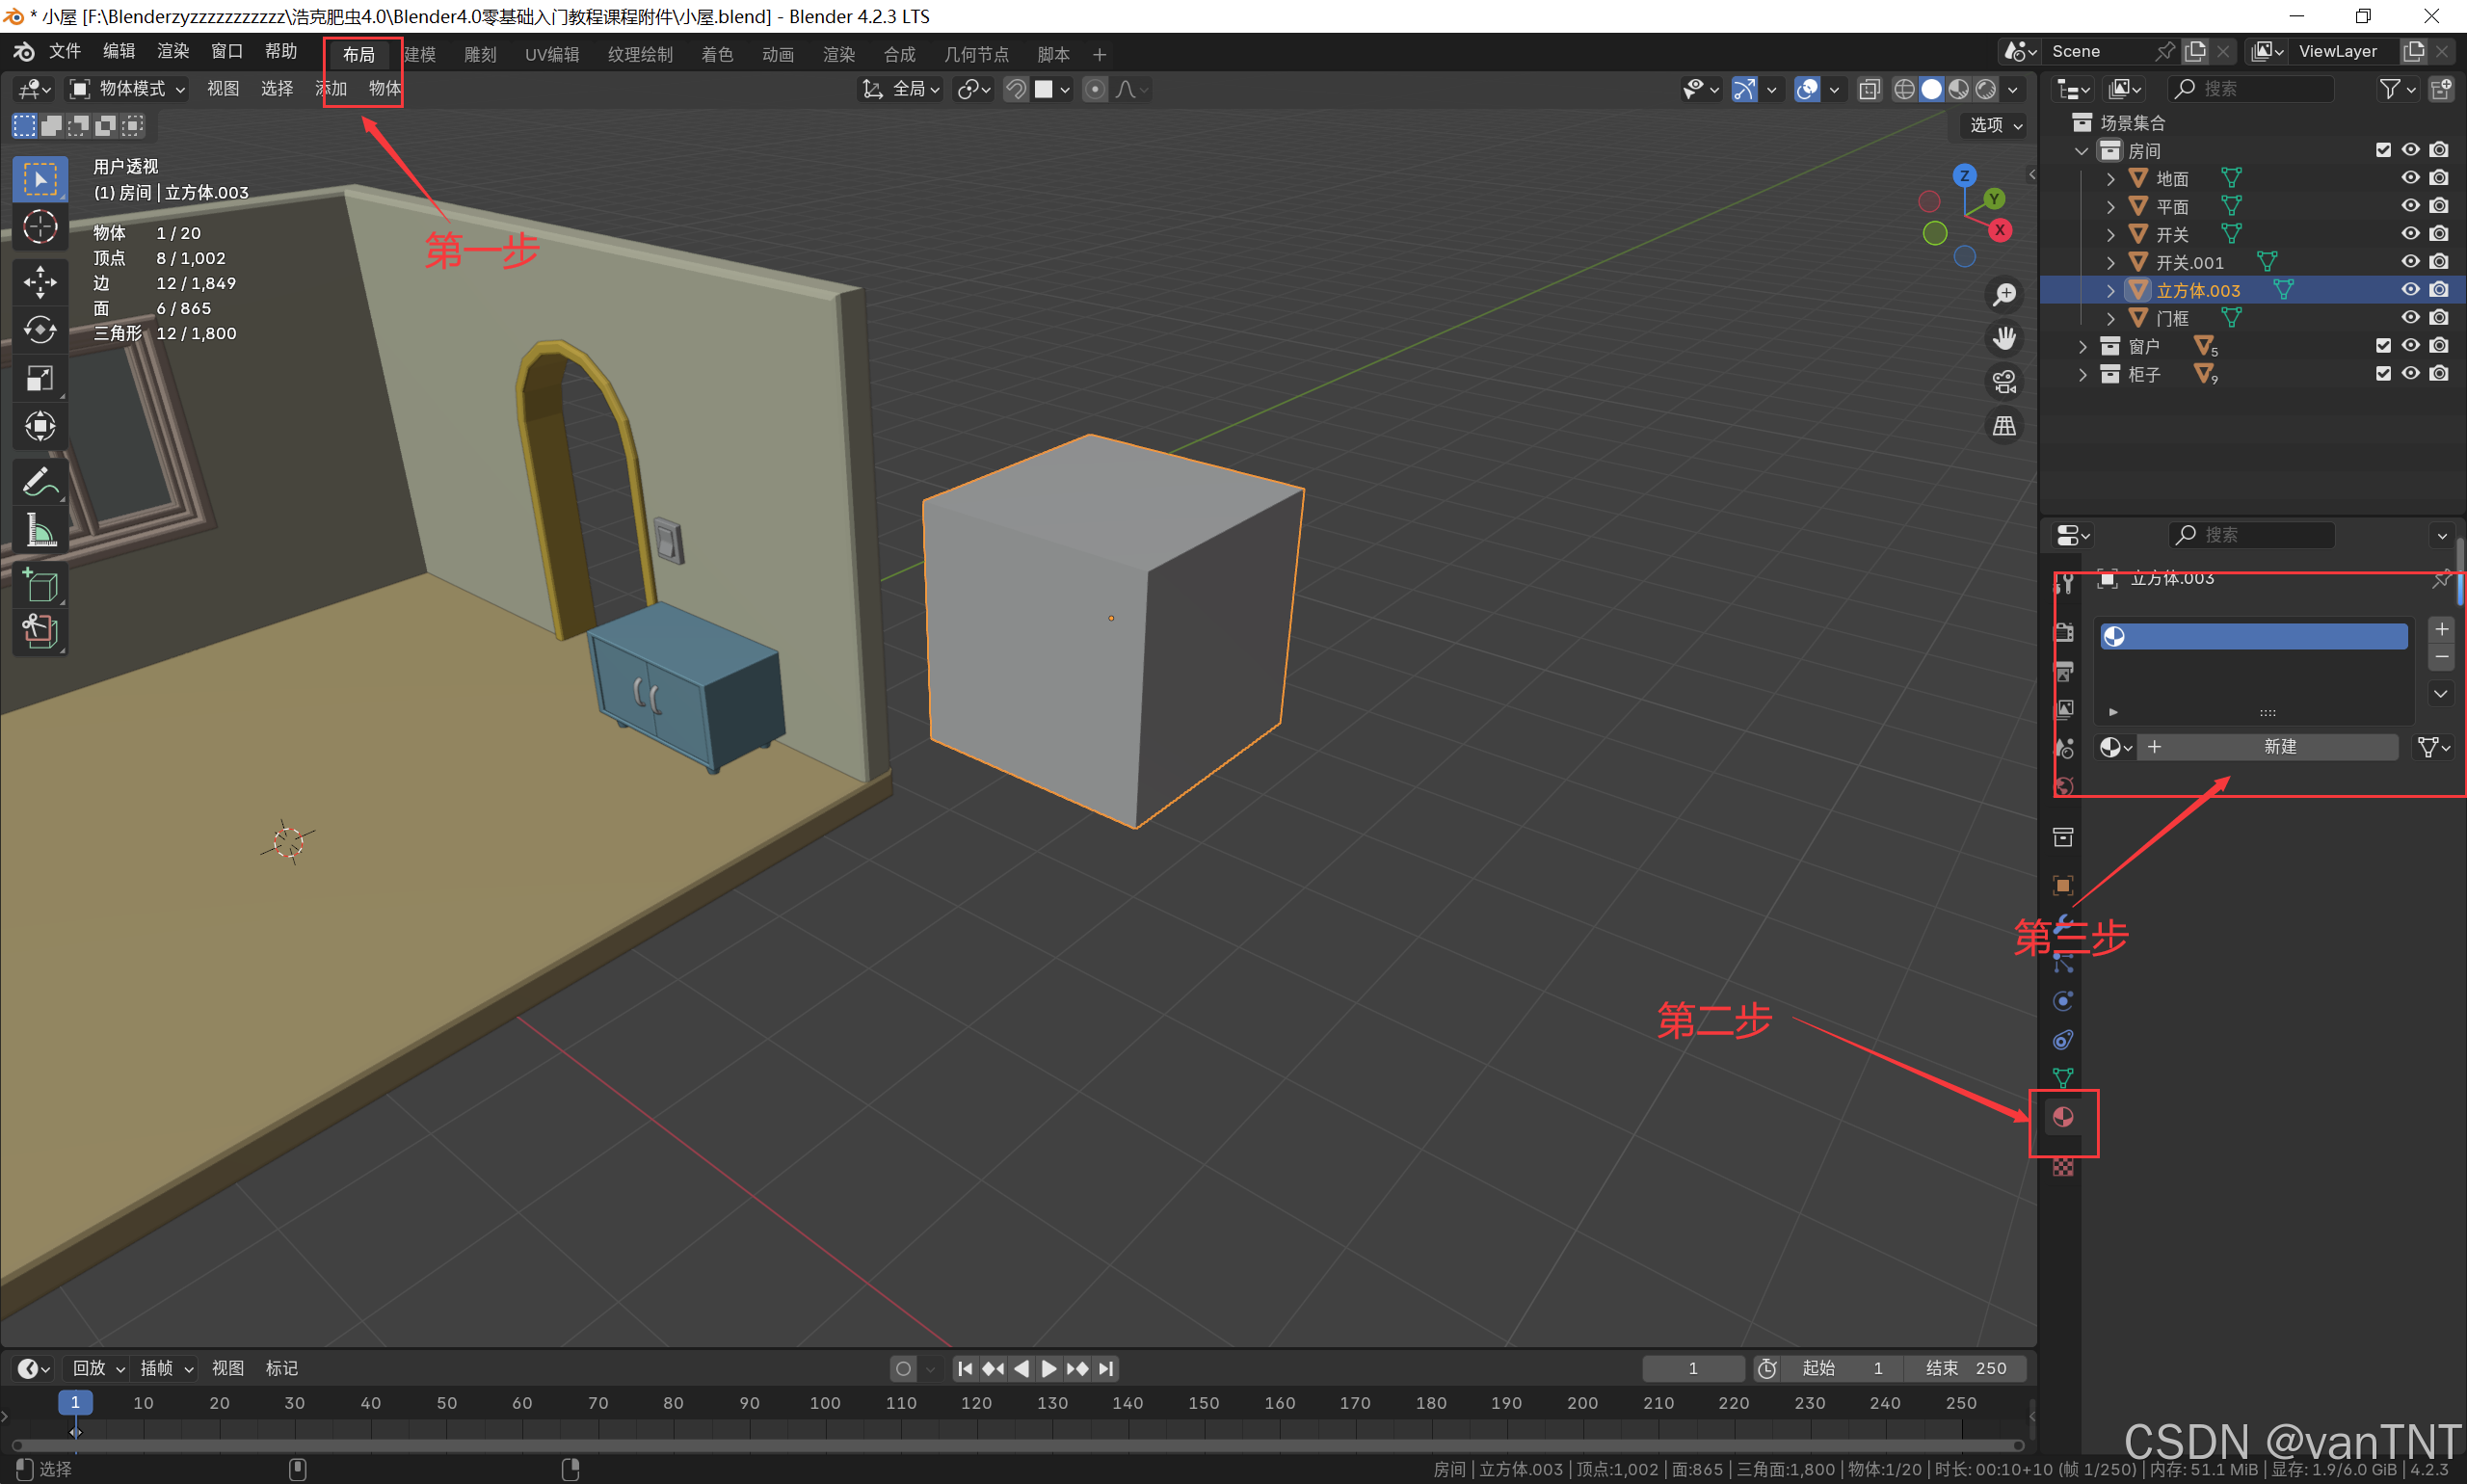Disable render for 立方体.003 camera icon
The height and width of the screenshot is (1484, 2467).
point(2439,290)
